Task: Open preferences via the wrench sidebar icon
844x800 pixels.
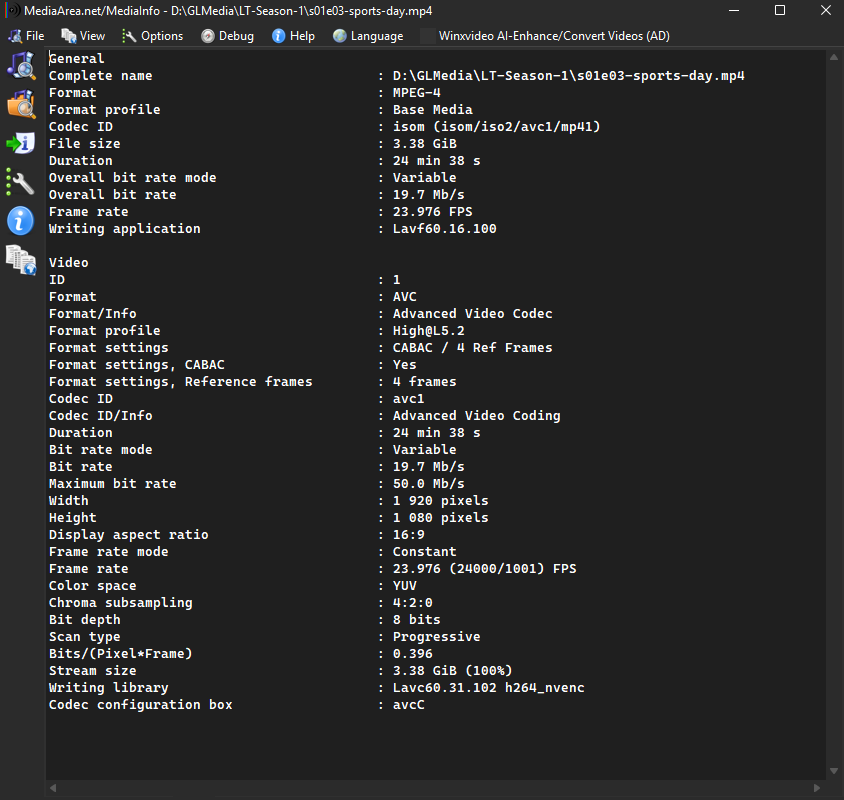Action: [x=21, y=182]
